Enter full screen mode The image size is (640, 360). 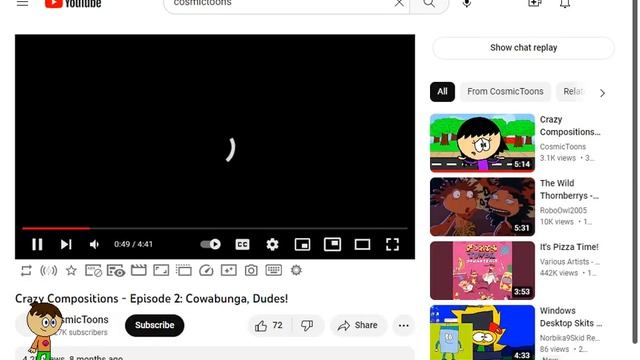[x=392, y=244]
